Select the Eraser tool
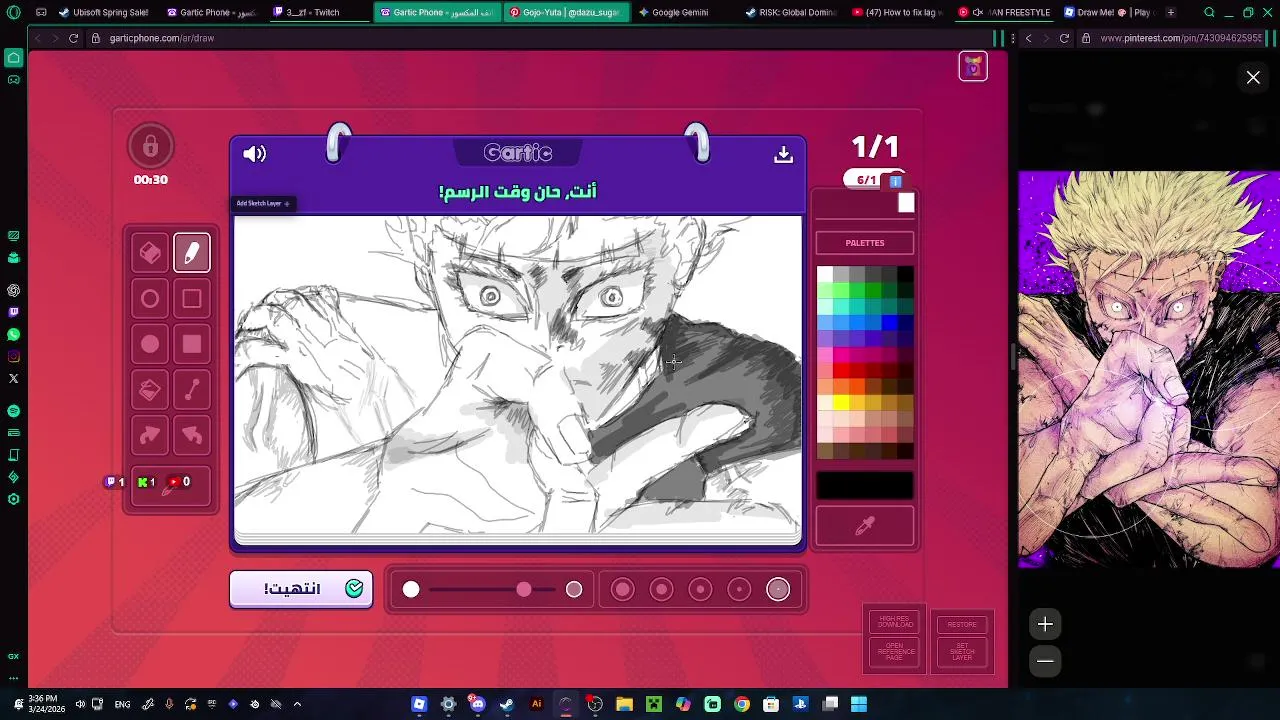The image size is (1280, 720). point(150,253)
